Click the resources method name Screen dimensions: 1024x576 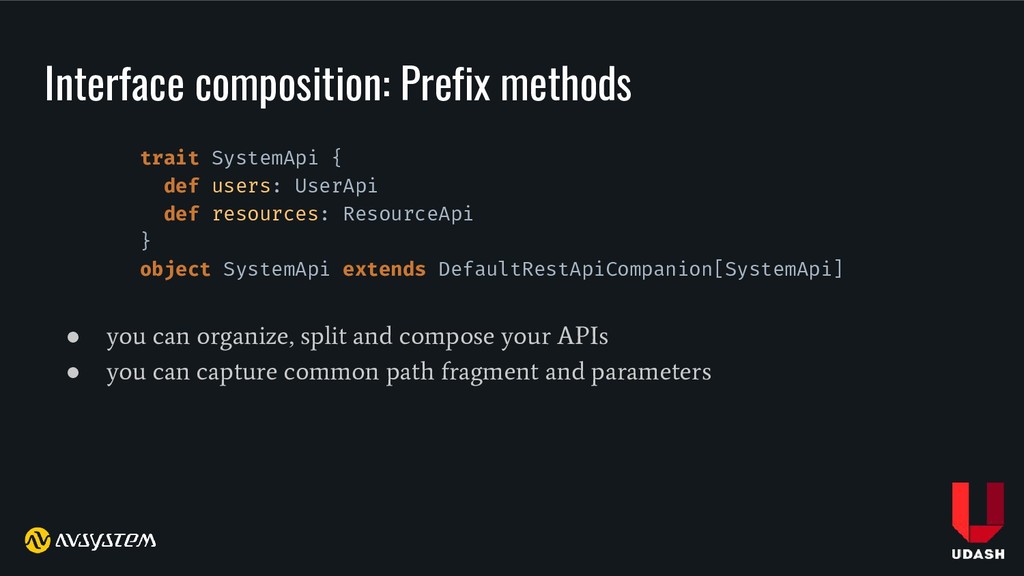(x=265, y=214)
